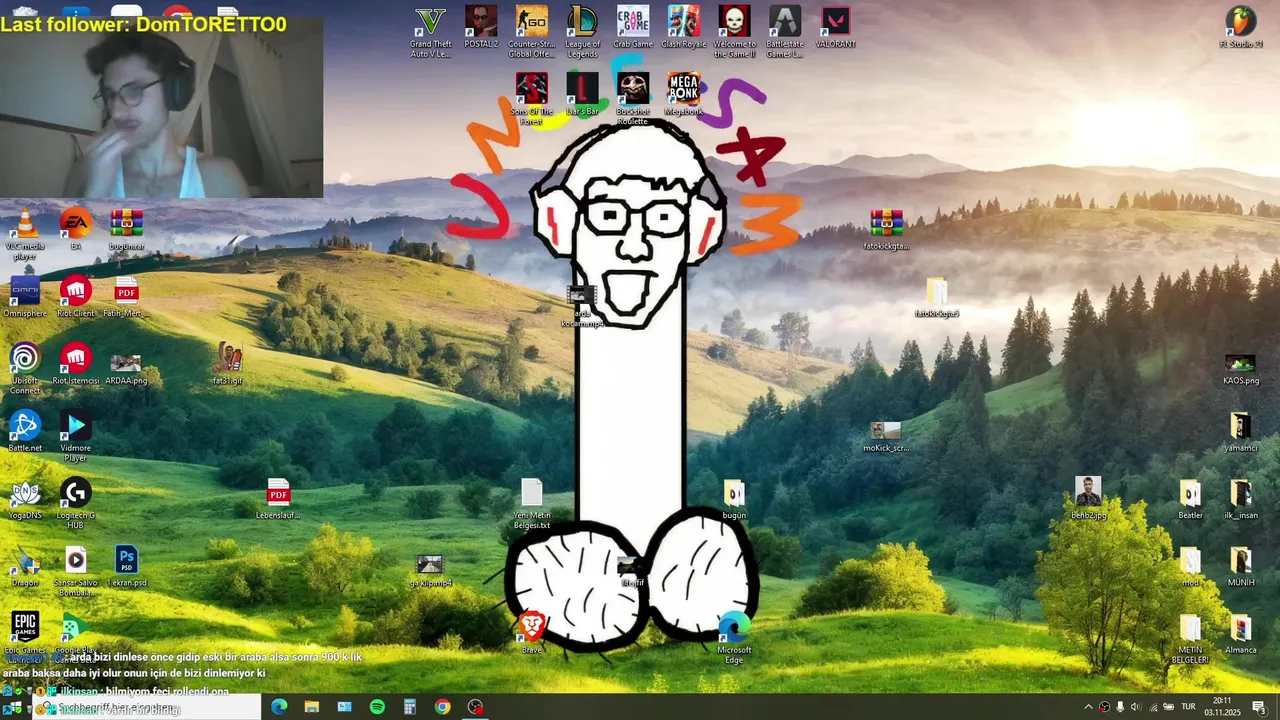Viewport: 1280px width, 720px height.
Task: Launch the POSTAL 2 desktop icon
Action: (481, 28)
